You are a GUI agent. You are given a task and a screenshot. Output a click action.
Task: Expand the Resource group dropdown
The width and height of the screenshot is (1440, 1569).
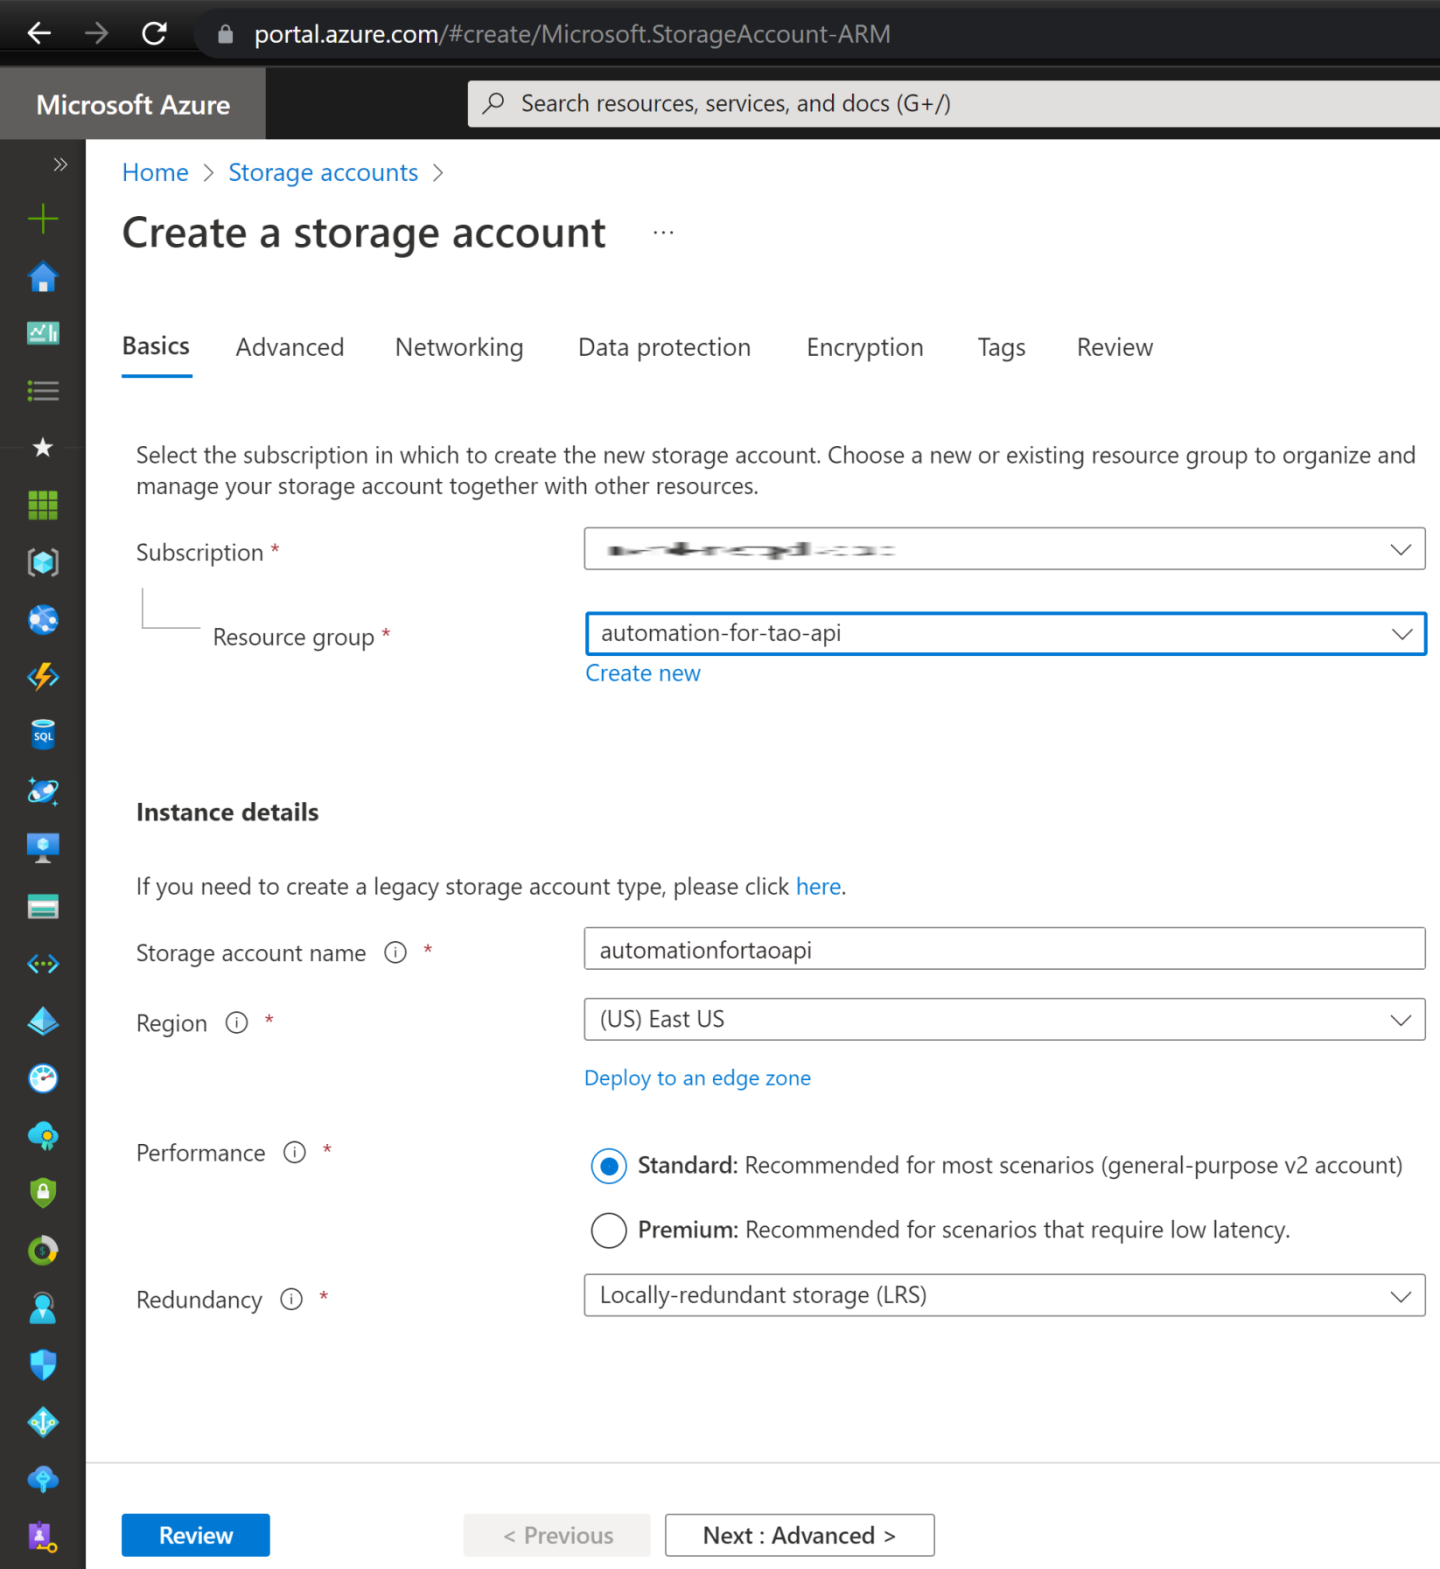click(1004, 634)
